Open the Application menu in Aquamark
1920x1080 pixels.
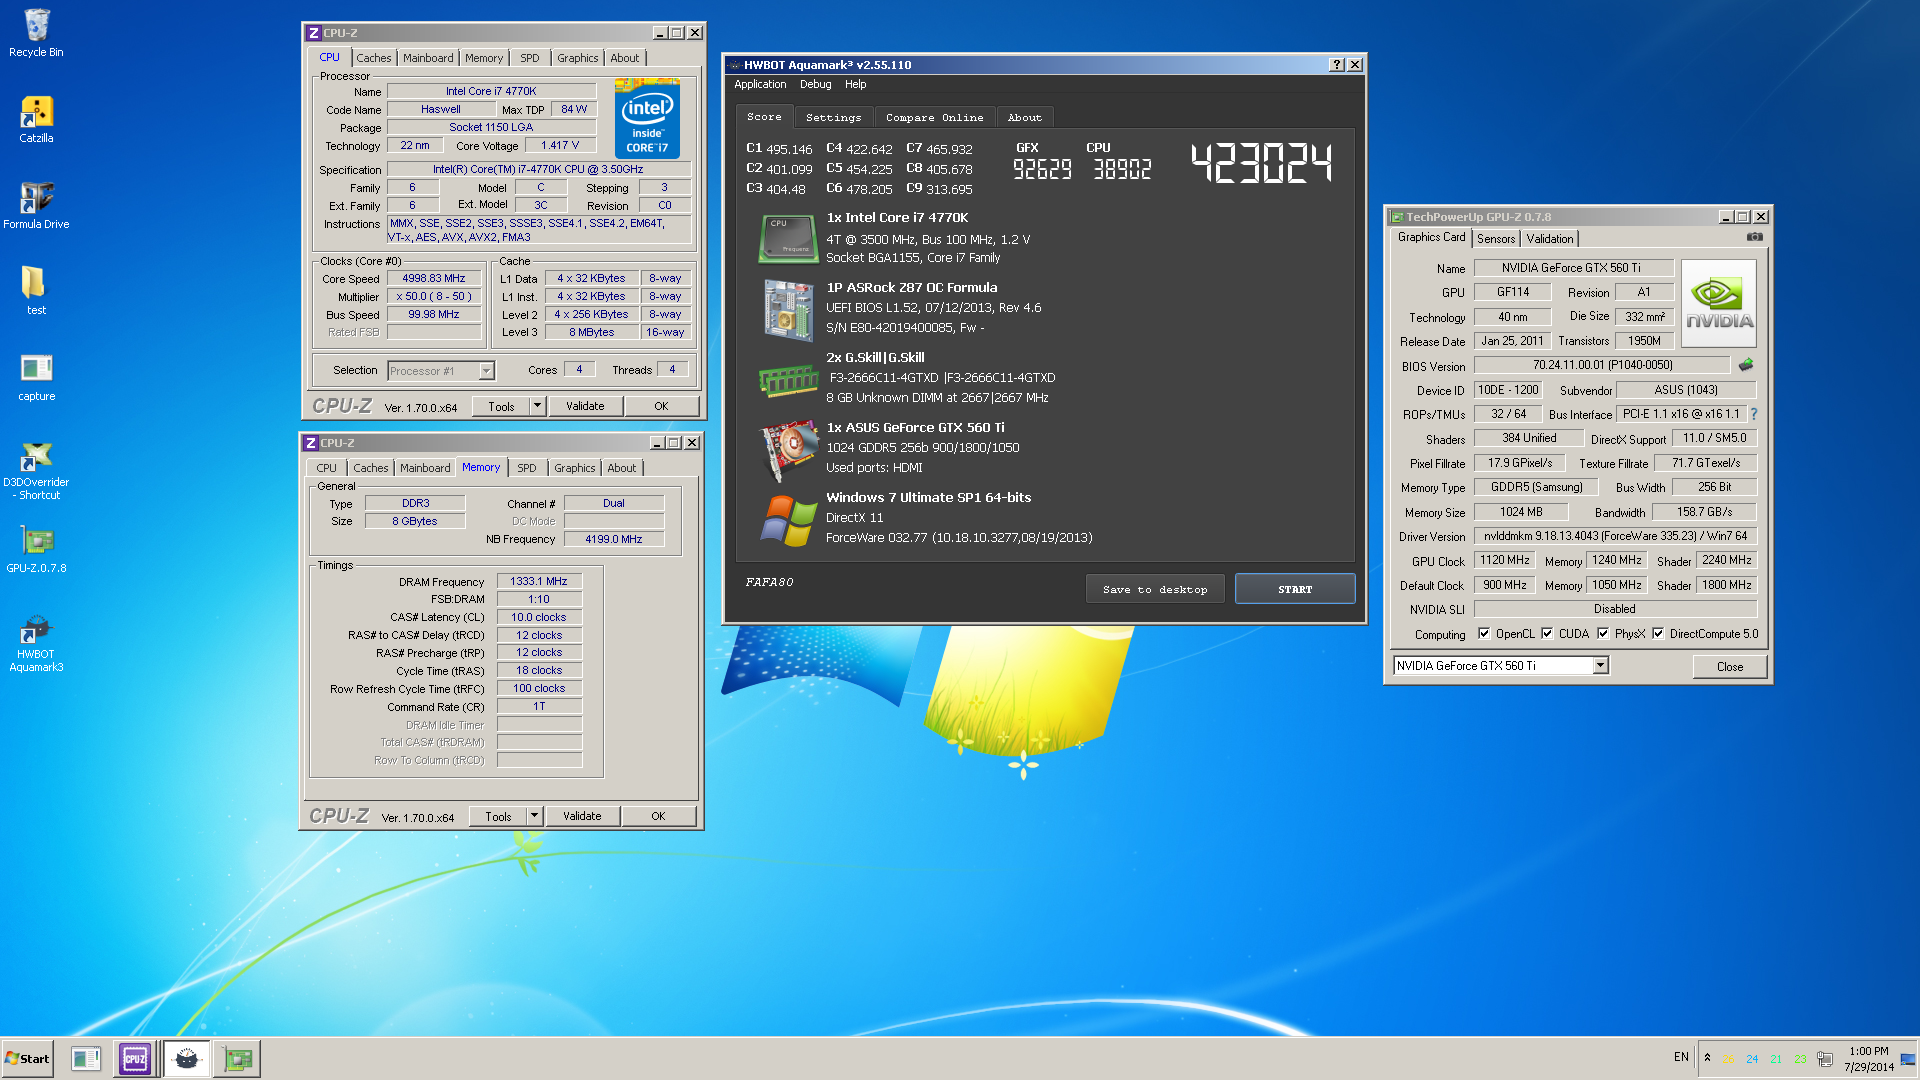tap(760, 85)
